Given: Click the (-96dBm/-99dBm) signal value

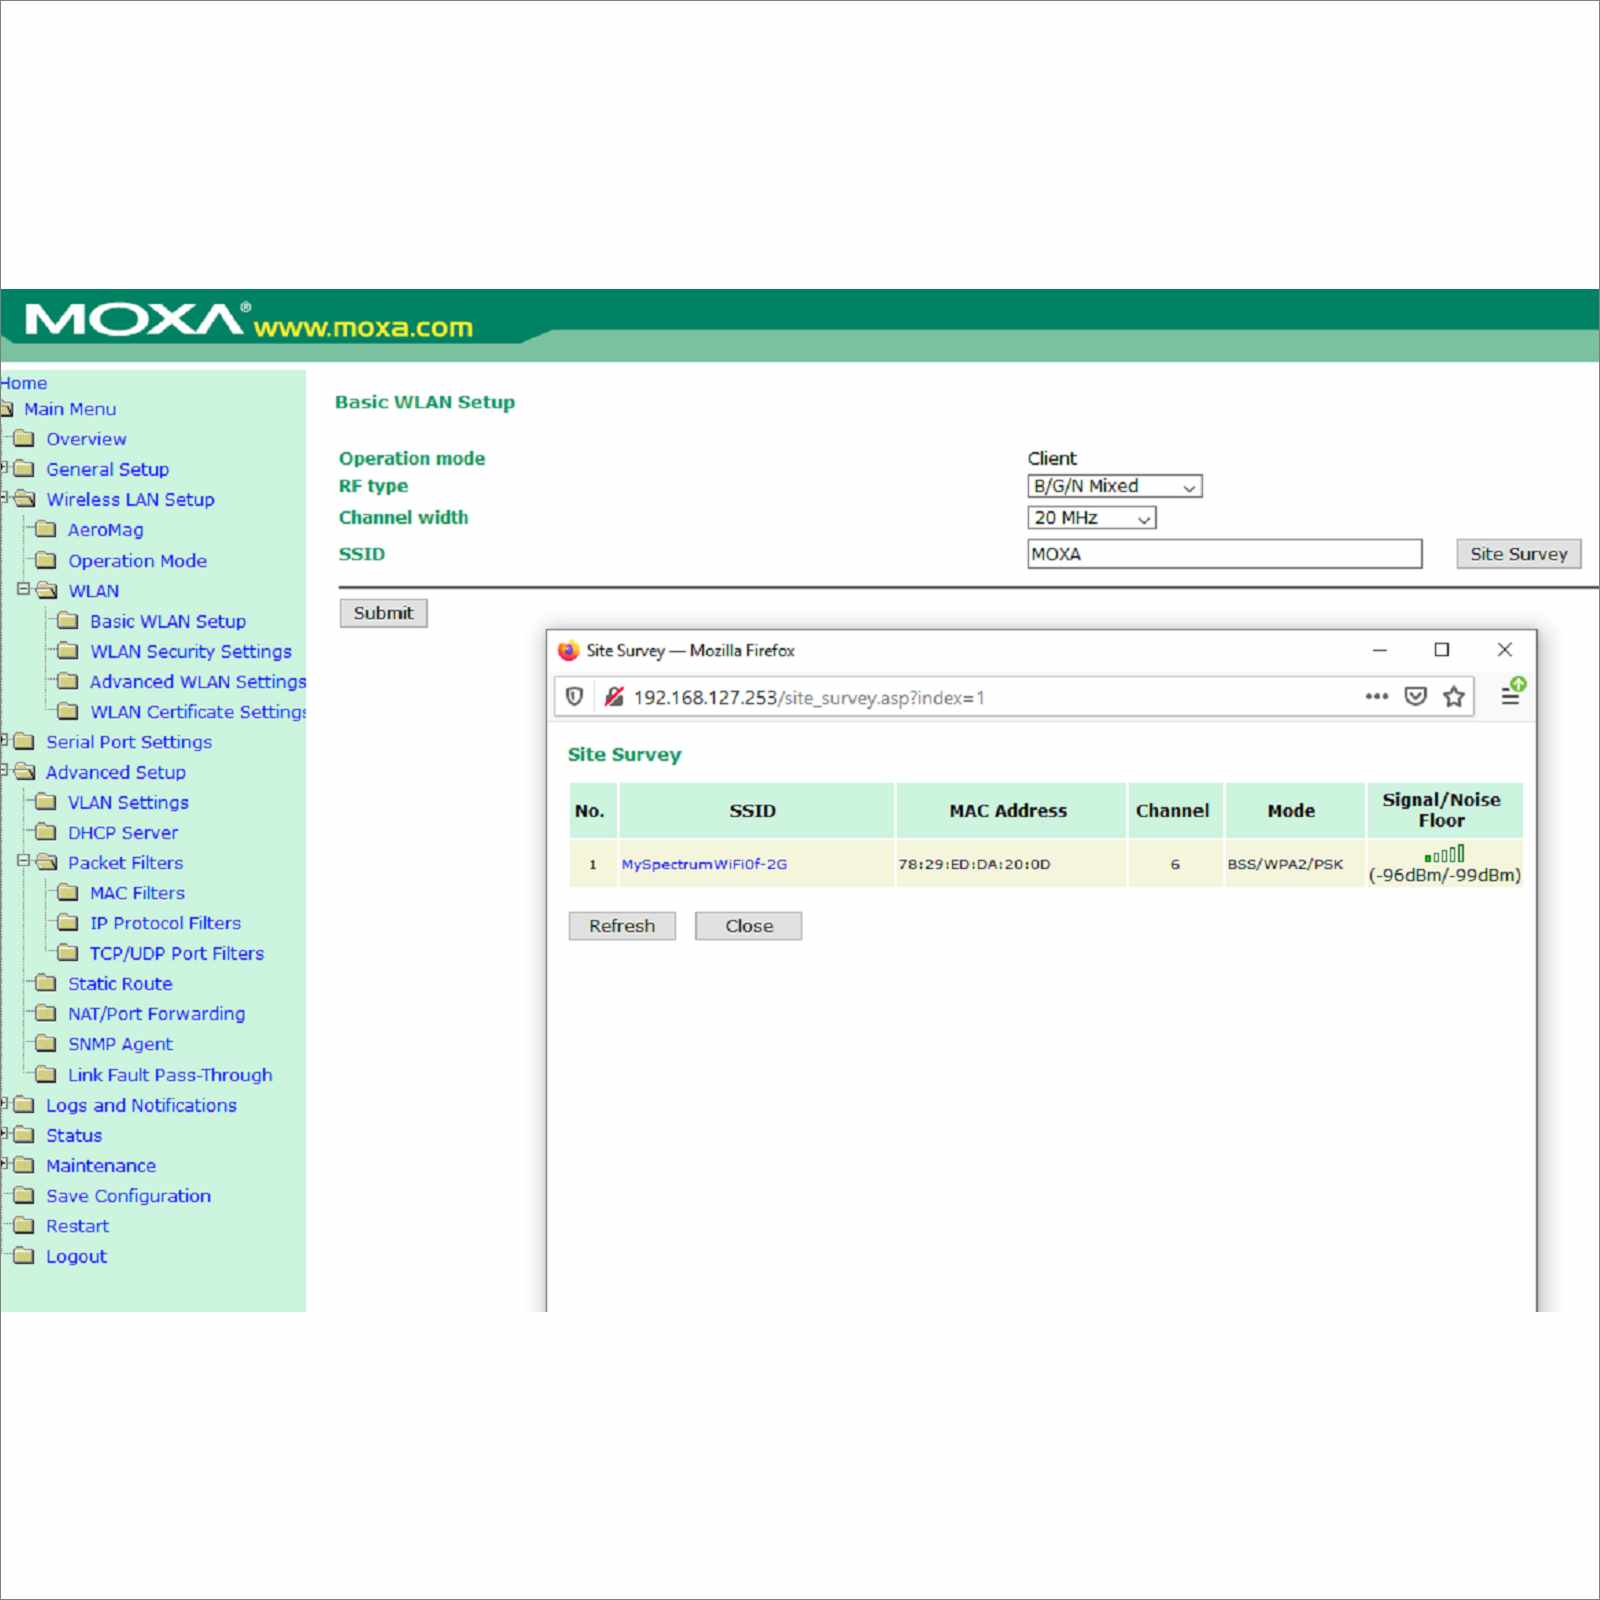Looking at the screenshot, I should point(1444,875).
